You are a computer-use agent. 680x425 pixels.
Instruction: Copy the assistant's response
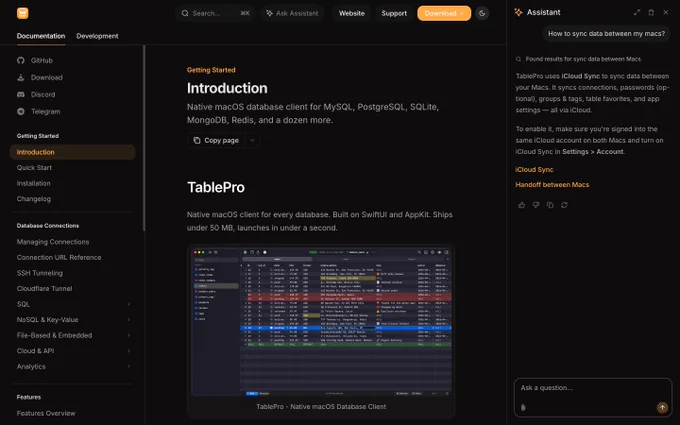[550, 205]
